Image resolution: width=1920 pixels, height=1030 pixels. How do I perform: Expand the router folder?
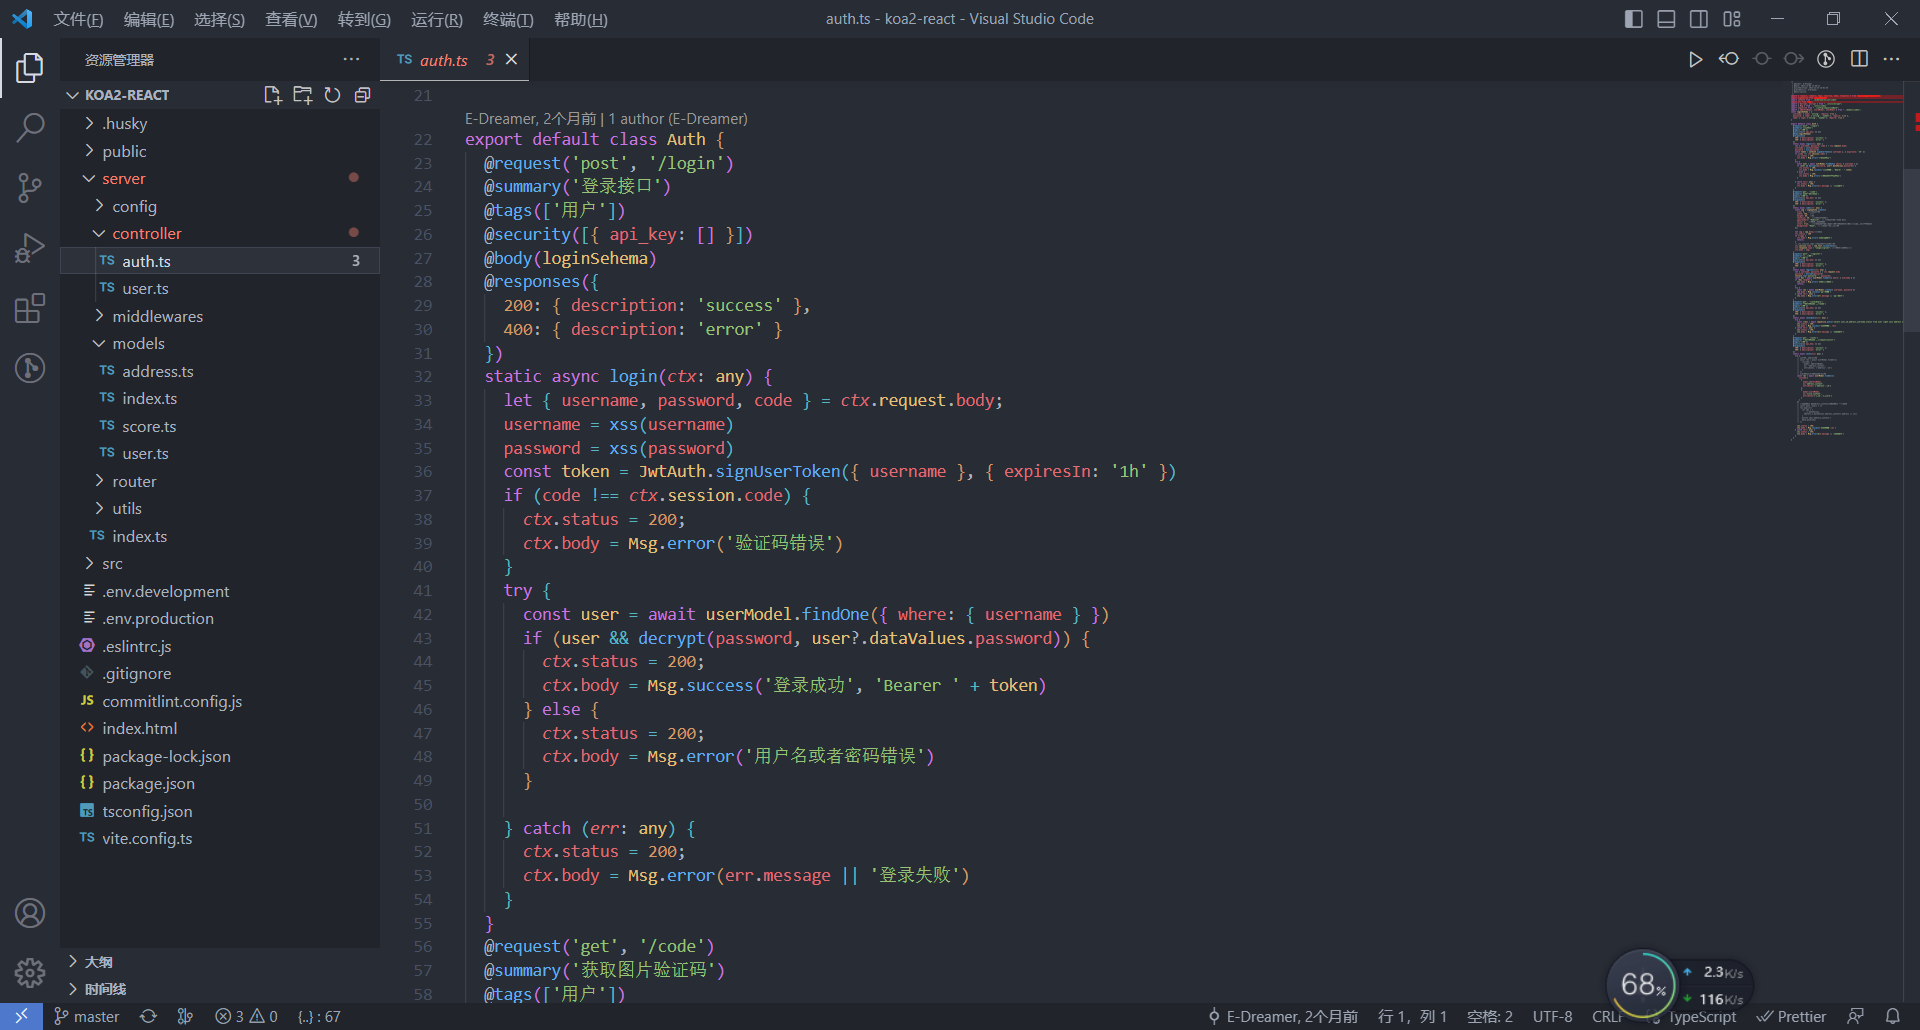[x=134, y=481]
